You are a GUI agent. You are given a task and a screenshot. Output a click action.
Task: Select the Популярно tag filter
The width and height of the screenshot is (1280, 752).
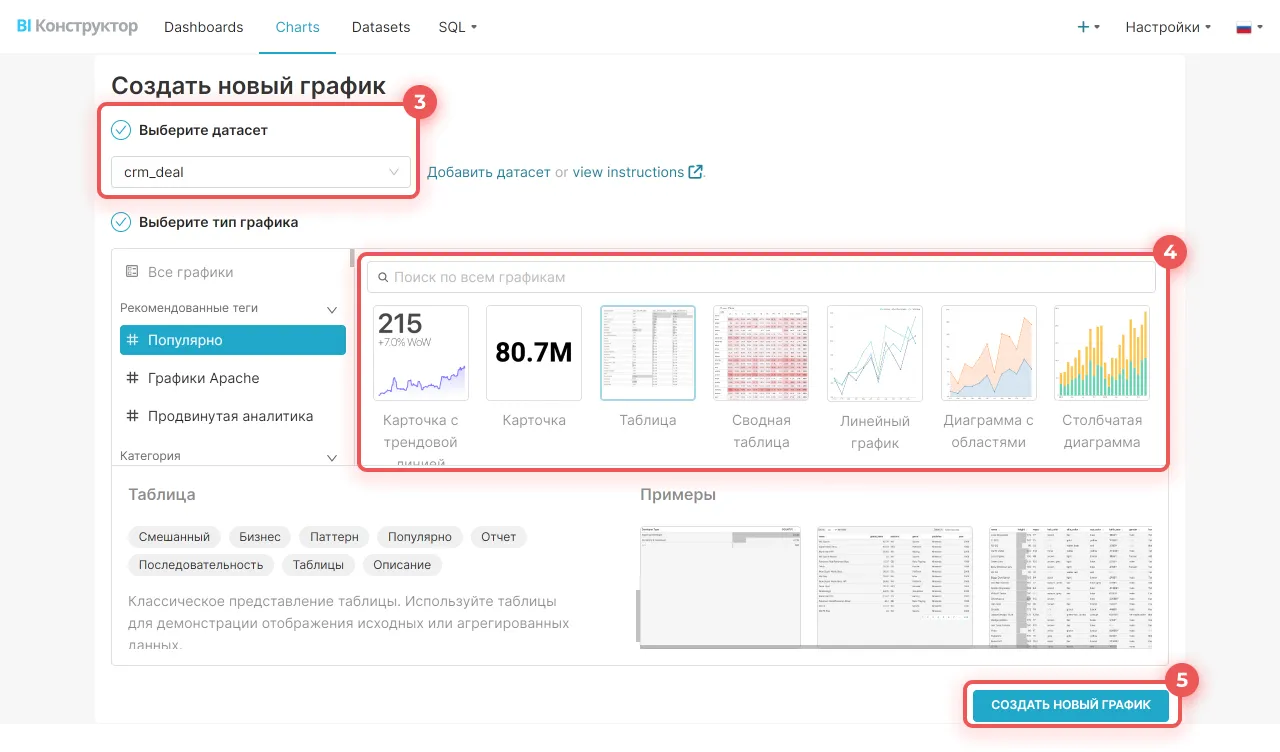point(233,340)
